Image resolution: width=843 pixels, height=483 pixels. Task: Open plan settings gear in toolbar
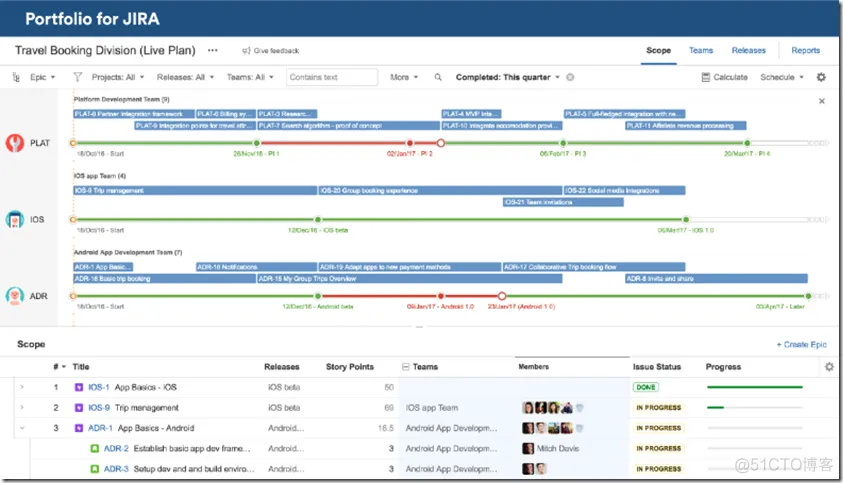coord(821,77)
